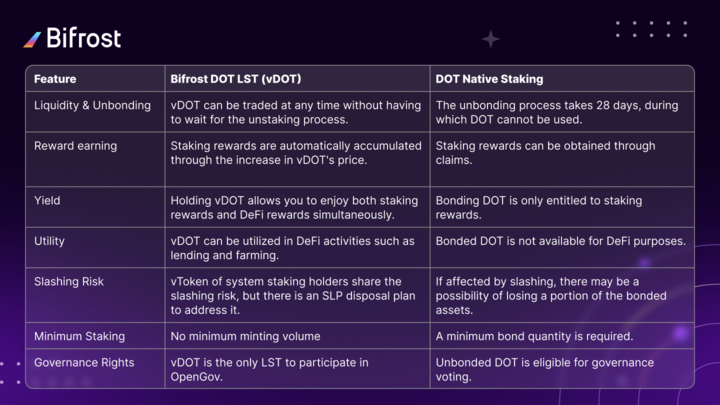Viewport: 720px width, 405px height.
Task: Click the 'only LST to participate in OpenGov' cell
Action: [269, 370]
